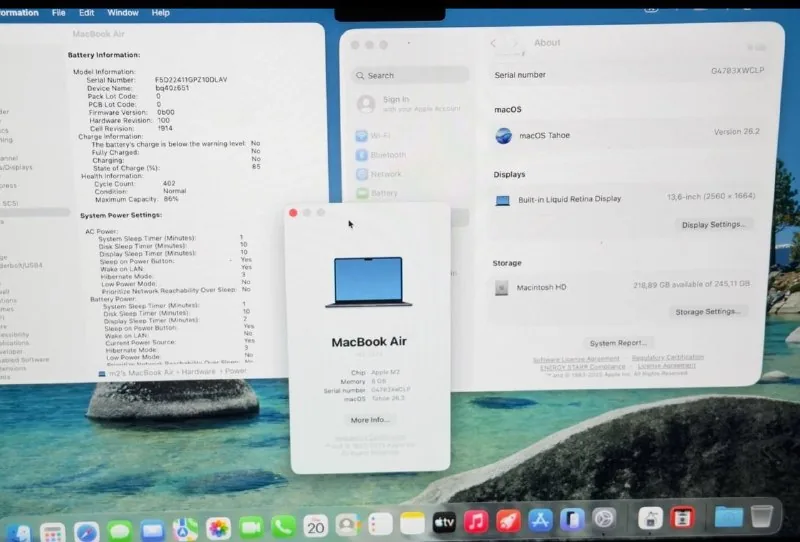Open the Edit menu
Image resolution: width=800 pixels, height=542 pixels.
pos(86,13)
